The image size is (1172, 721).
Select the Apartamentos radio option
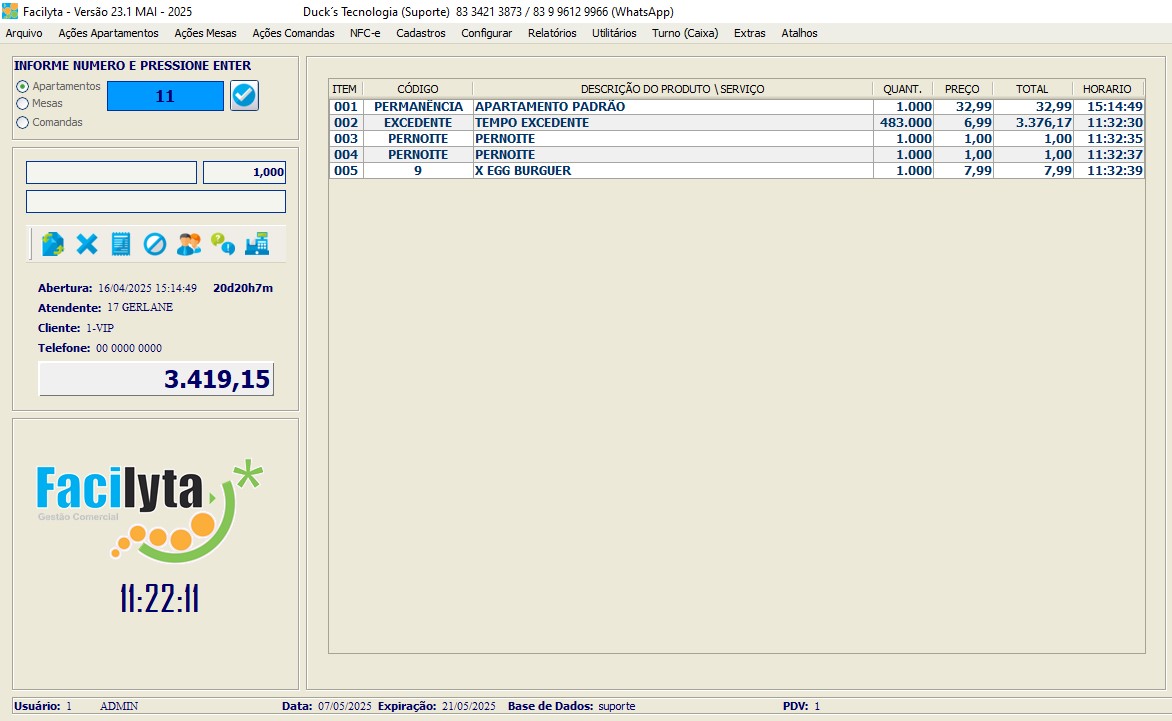point(23,87)
